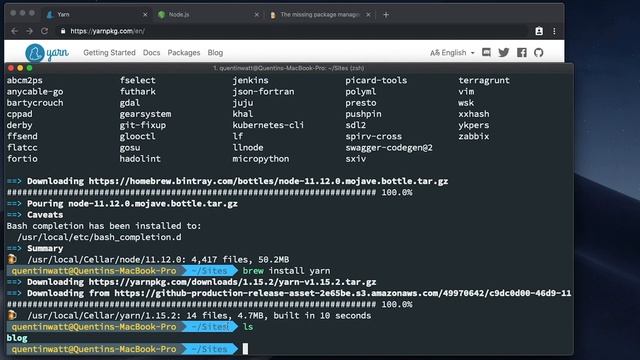
Task: Click 'spirv-cross' in terminal output
Action: (373, 136)
